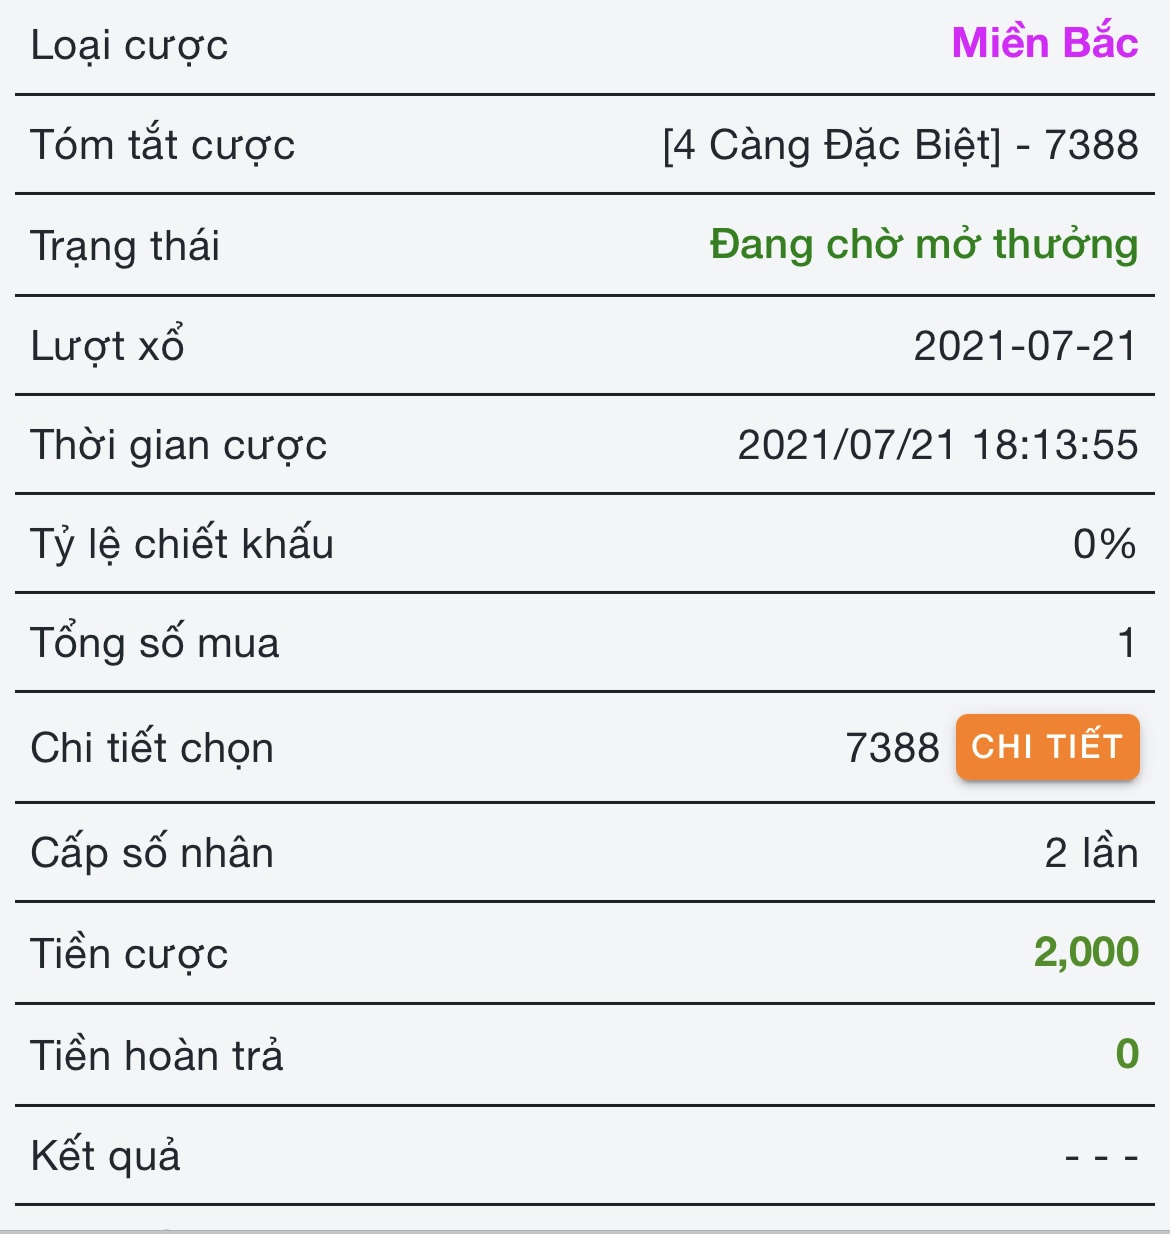Click the Tỷ lệ chiết khấu label

181,544
